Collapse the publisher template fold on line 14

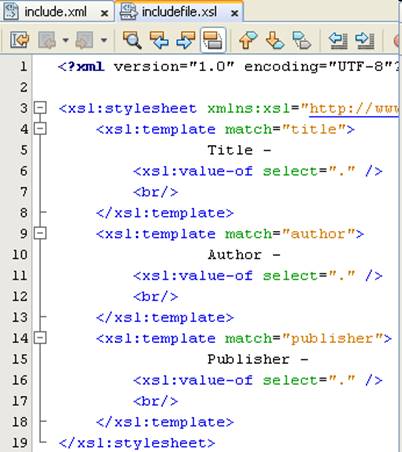[x=40, y=338]
